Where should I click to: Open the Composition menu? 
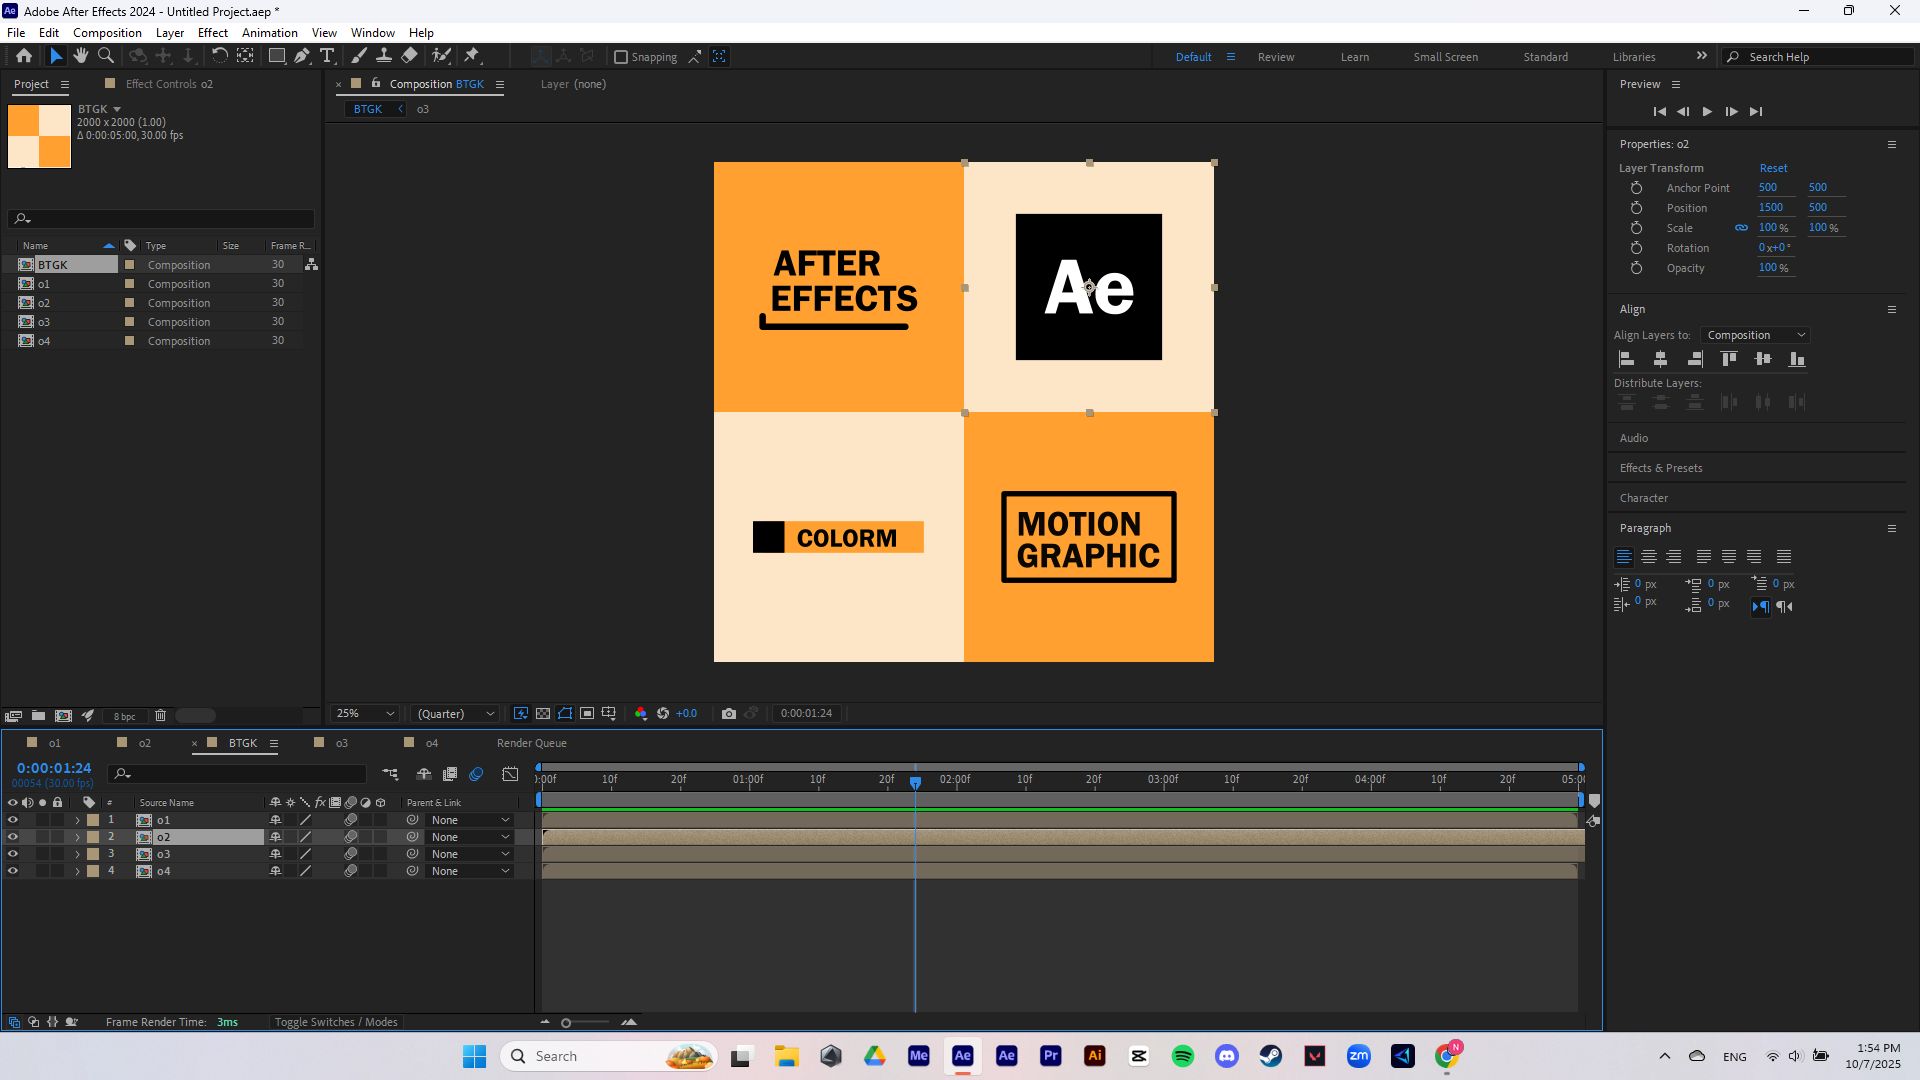click(107, 33)
